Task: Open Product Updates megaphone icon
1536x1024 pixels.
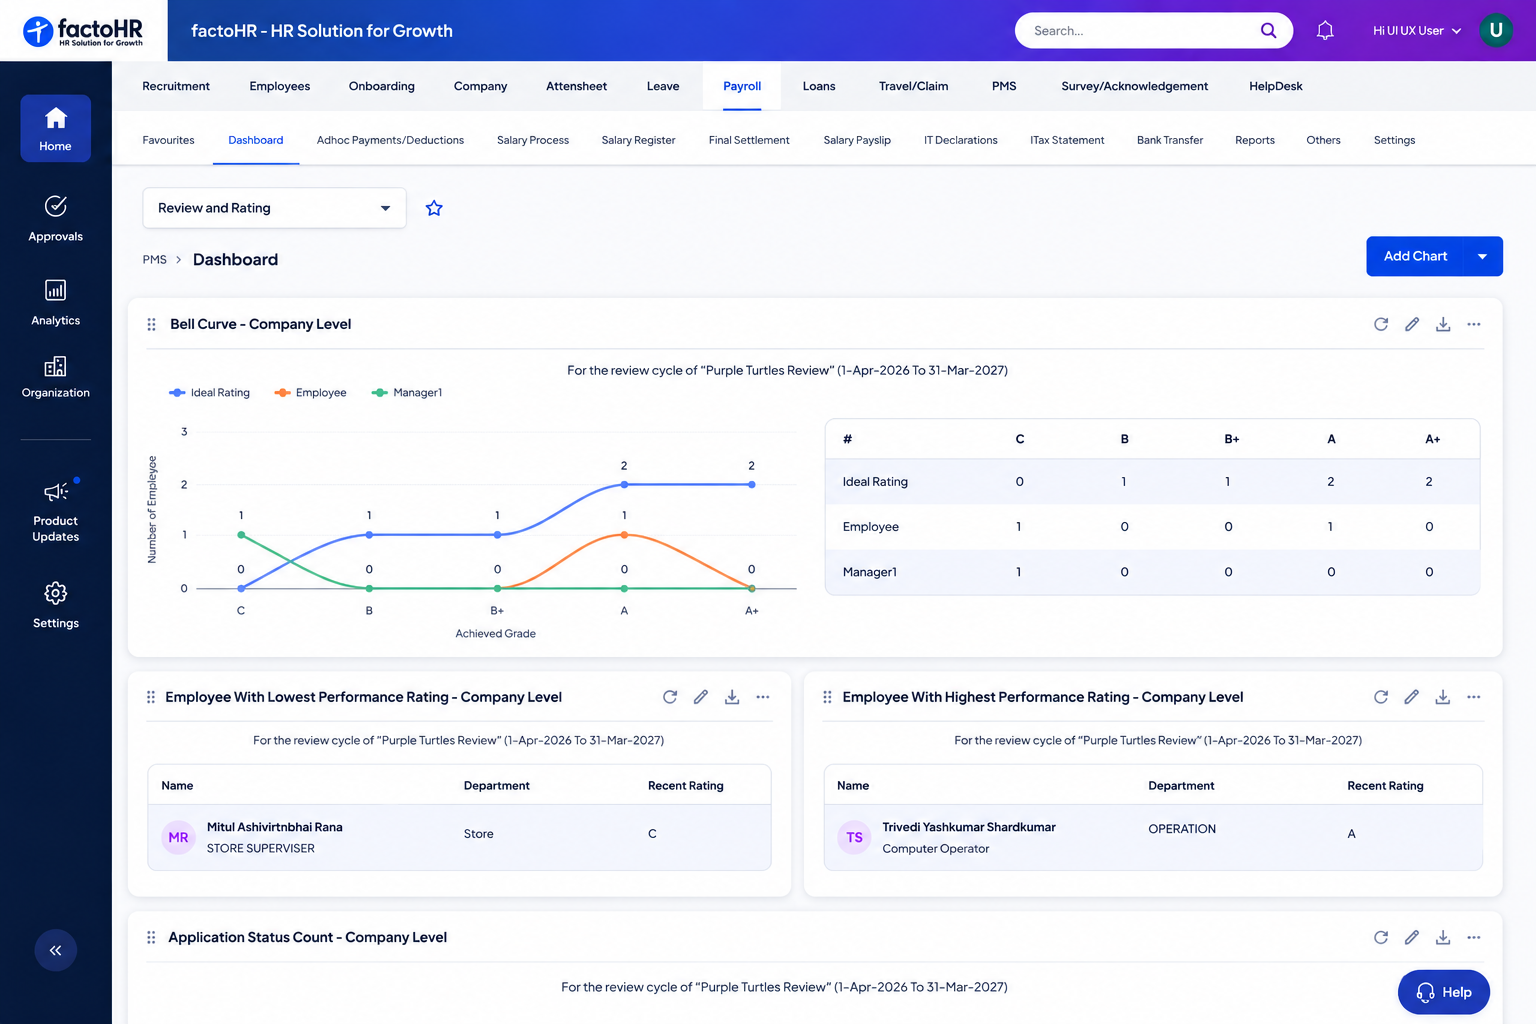Action: coord(55,491)
